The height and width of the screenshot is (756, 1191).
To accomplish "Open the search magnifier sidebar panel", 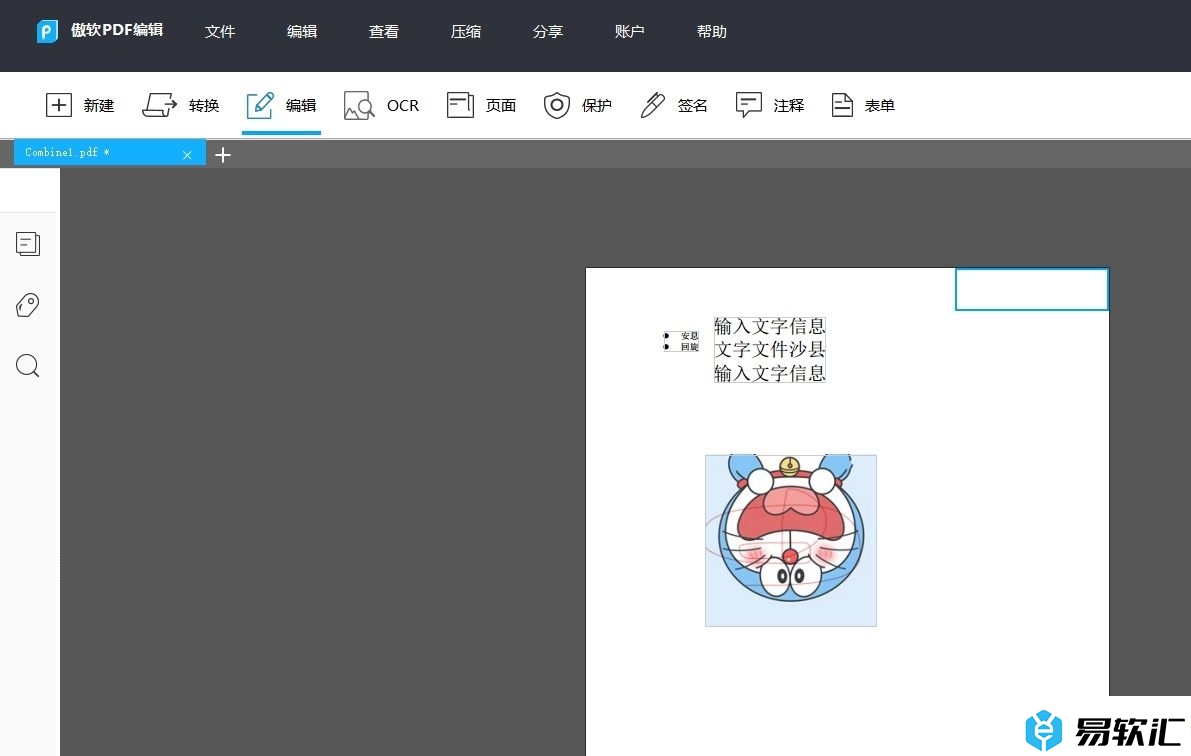I will pyautogui.click(x=27, y=365).
